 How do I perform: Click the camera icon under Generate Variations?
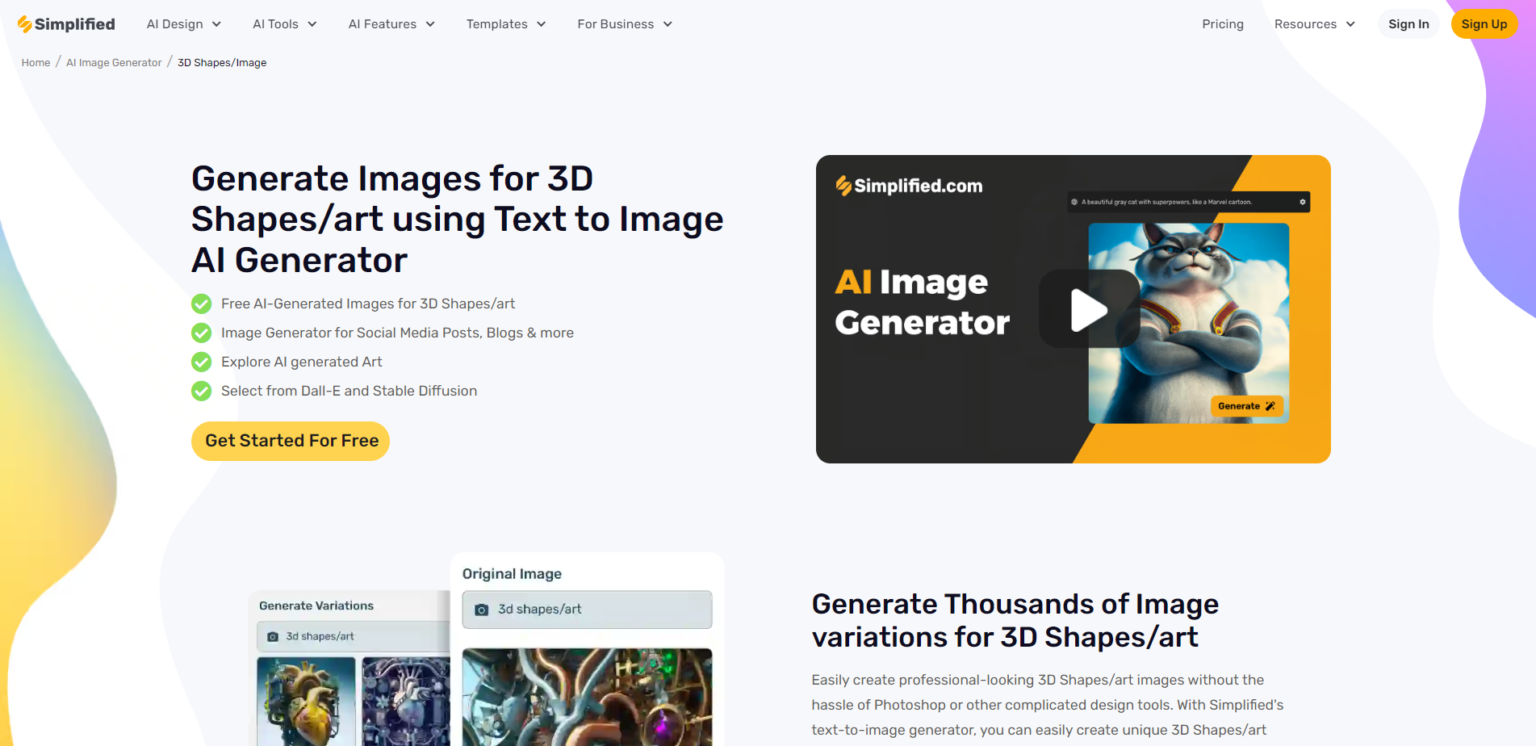coord(273,636)
